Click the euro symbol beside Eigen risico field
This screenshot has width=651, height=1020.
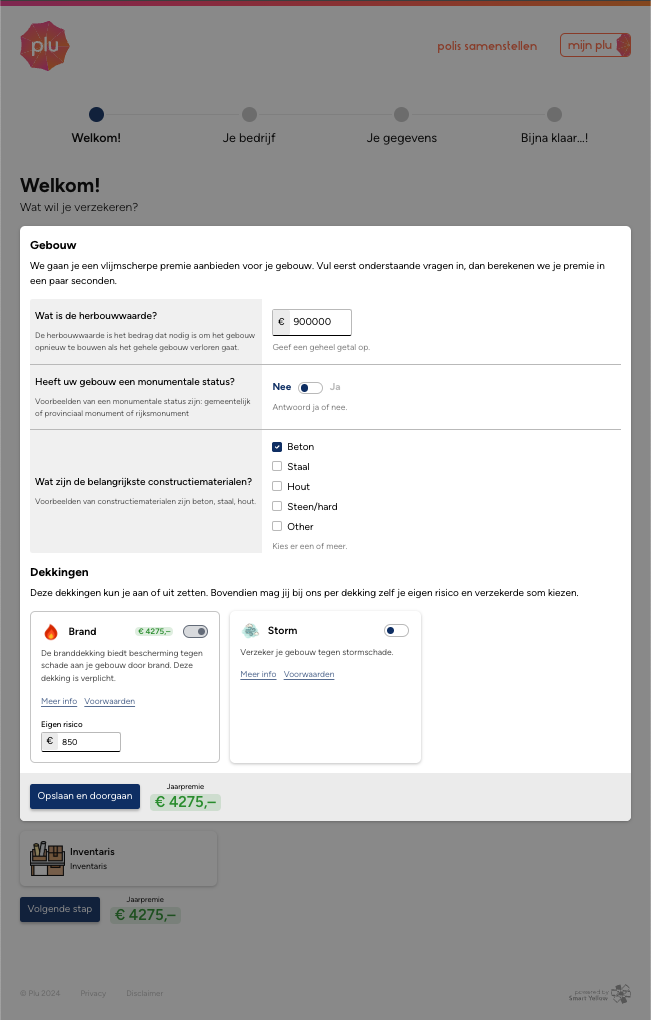(49, 742)
